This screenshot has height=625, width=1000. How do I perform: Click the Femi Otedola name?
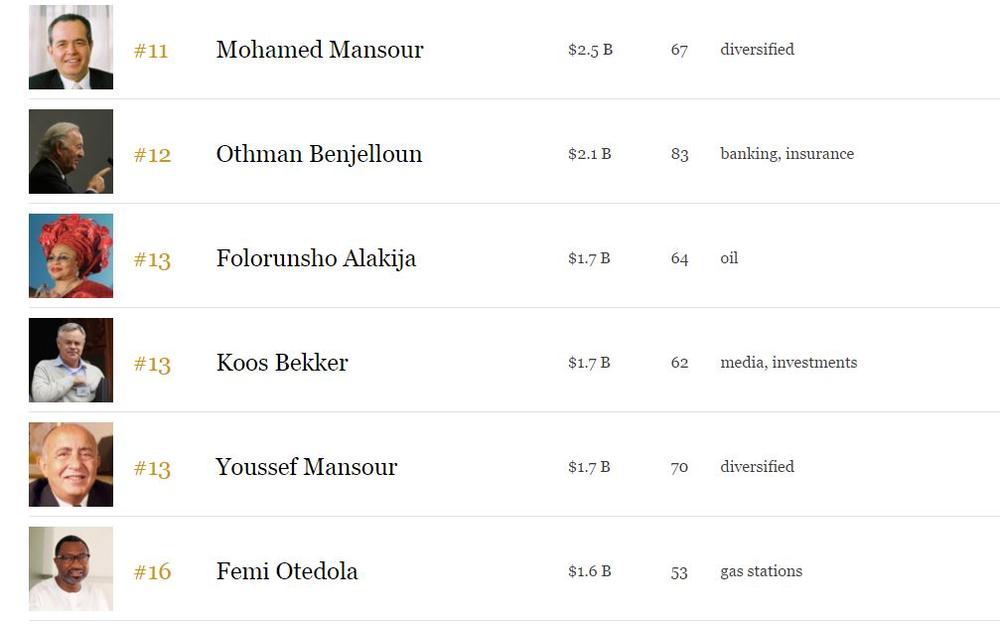287,571
